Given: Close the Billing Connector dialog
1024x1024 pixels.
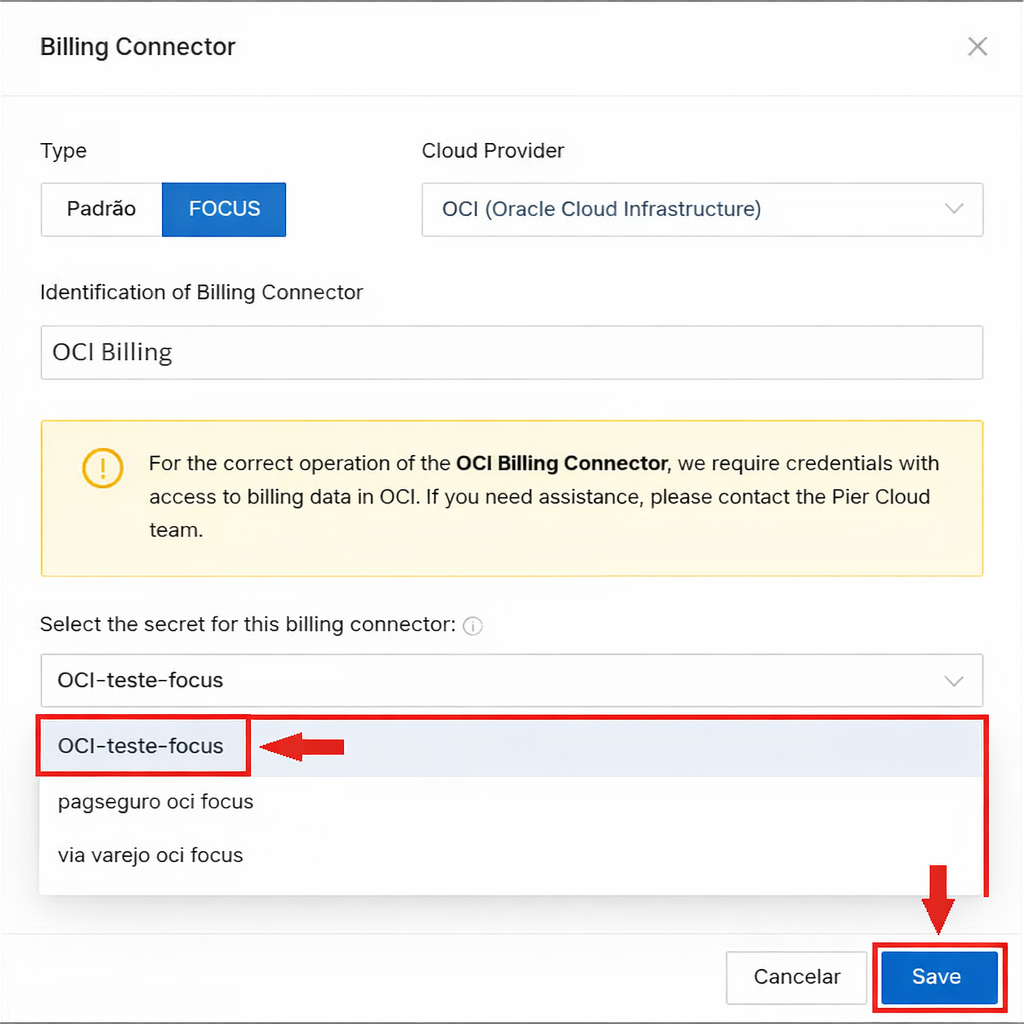Looking at the screenshot, I should pos(977,47).
